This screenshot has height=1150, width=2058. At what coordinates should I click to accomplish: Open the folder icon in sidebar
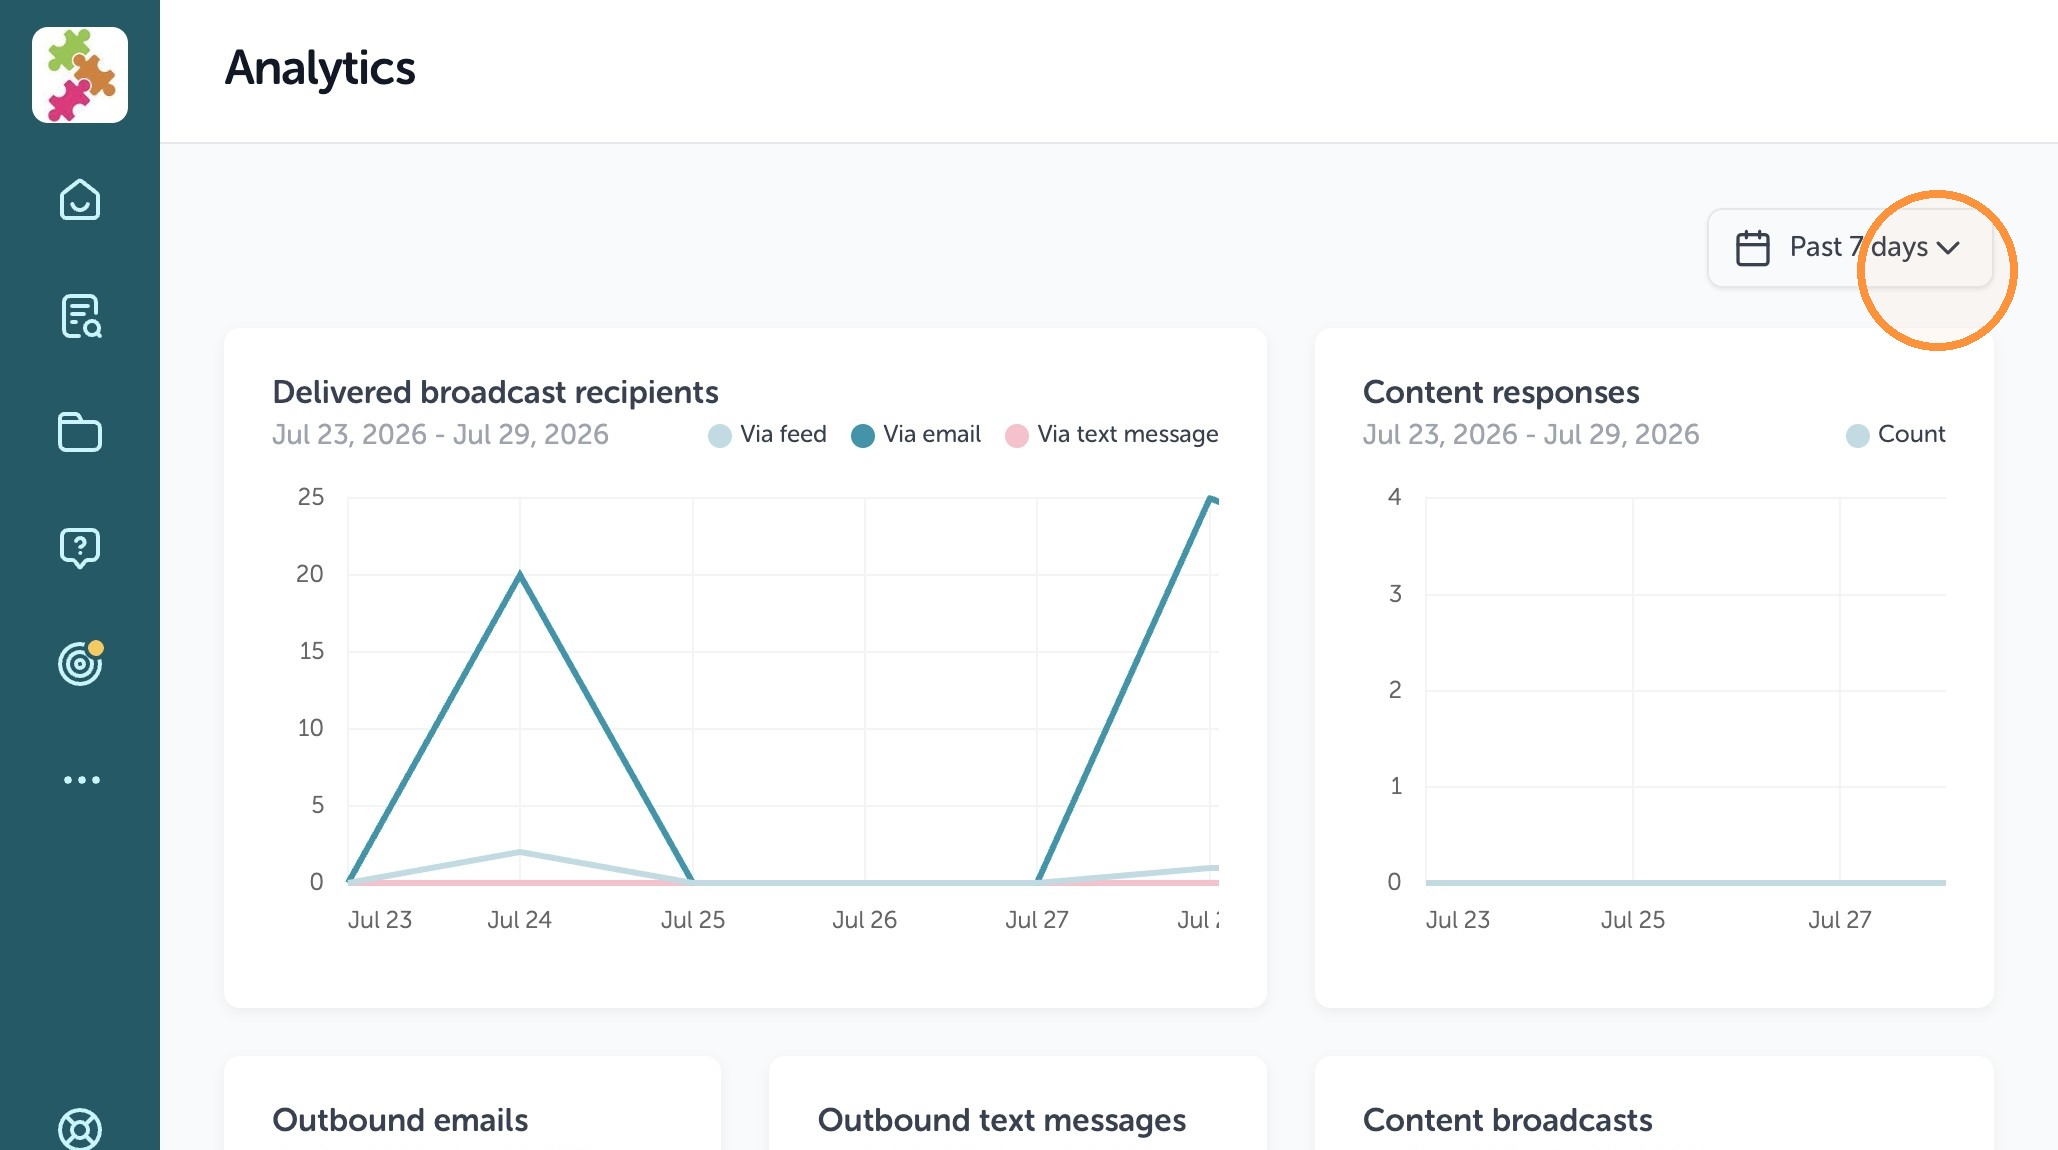(80, 432)
